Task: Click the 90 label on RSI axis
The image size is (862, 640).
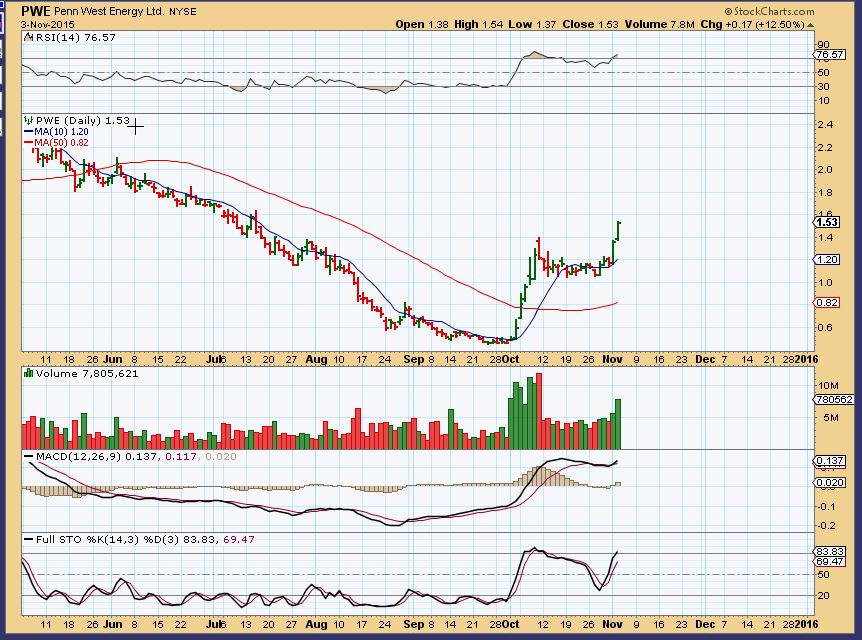Action: 824,45
